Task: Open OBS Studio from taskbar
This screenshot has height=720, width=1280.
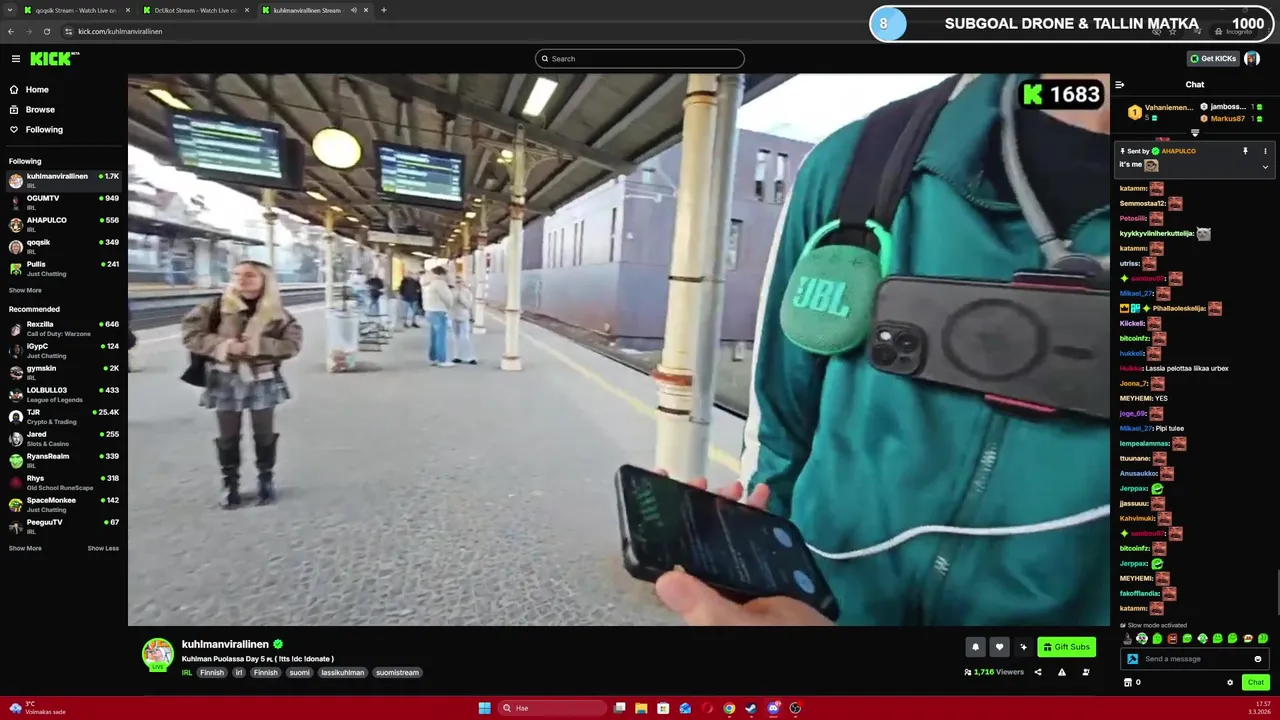Action: pyautogui.click(x=795, y=708)
